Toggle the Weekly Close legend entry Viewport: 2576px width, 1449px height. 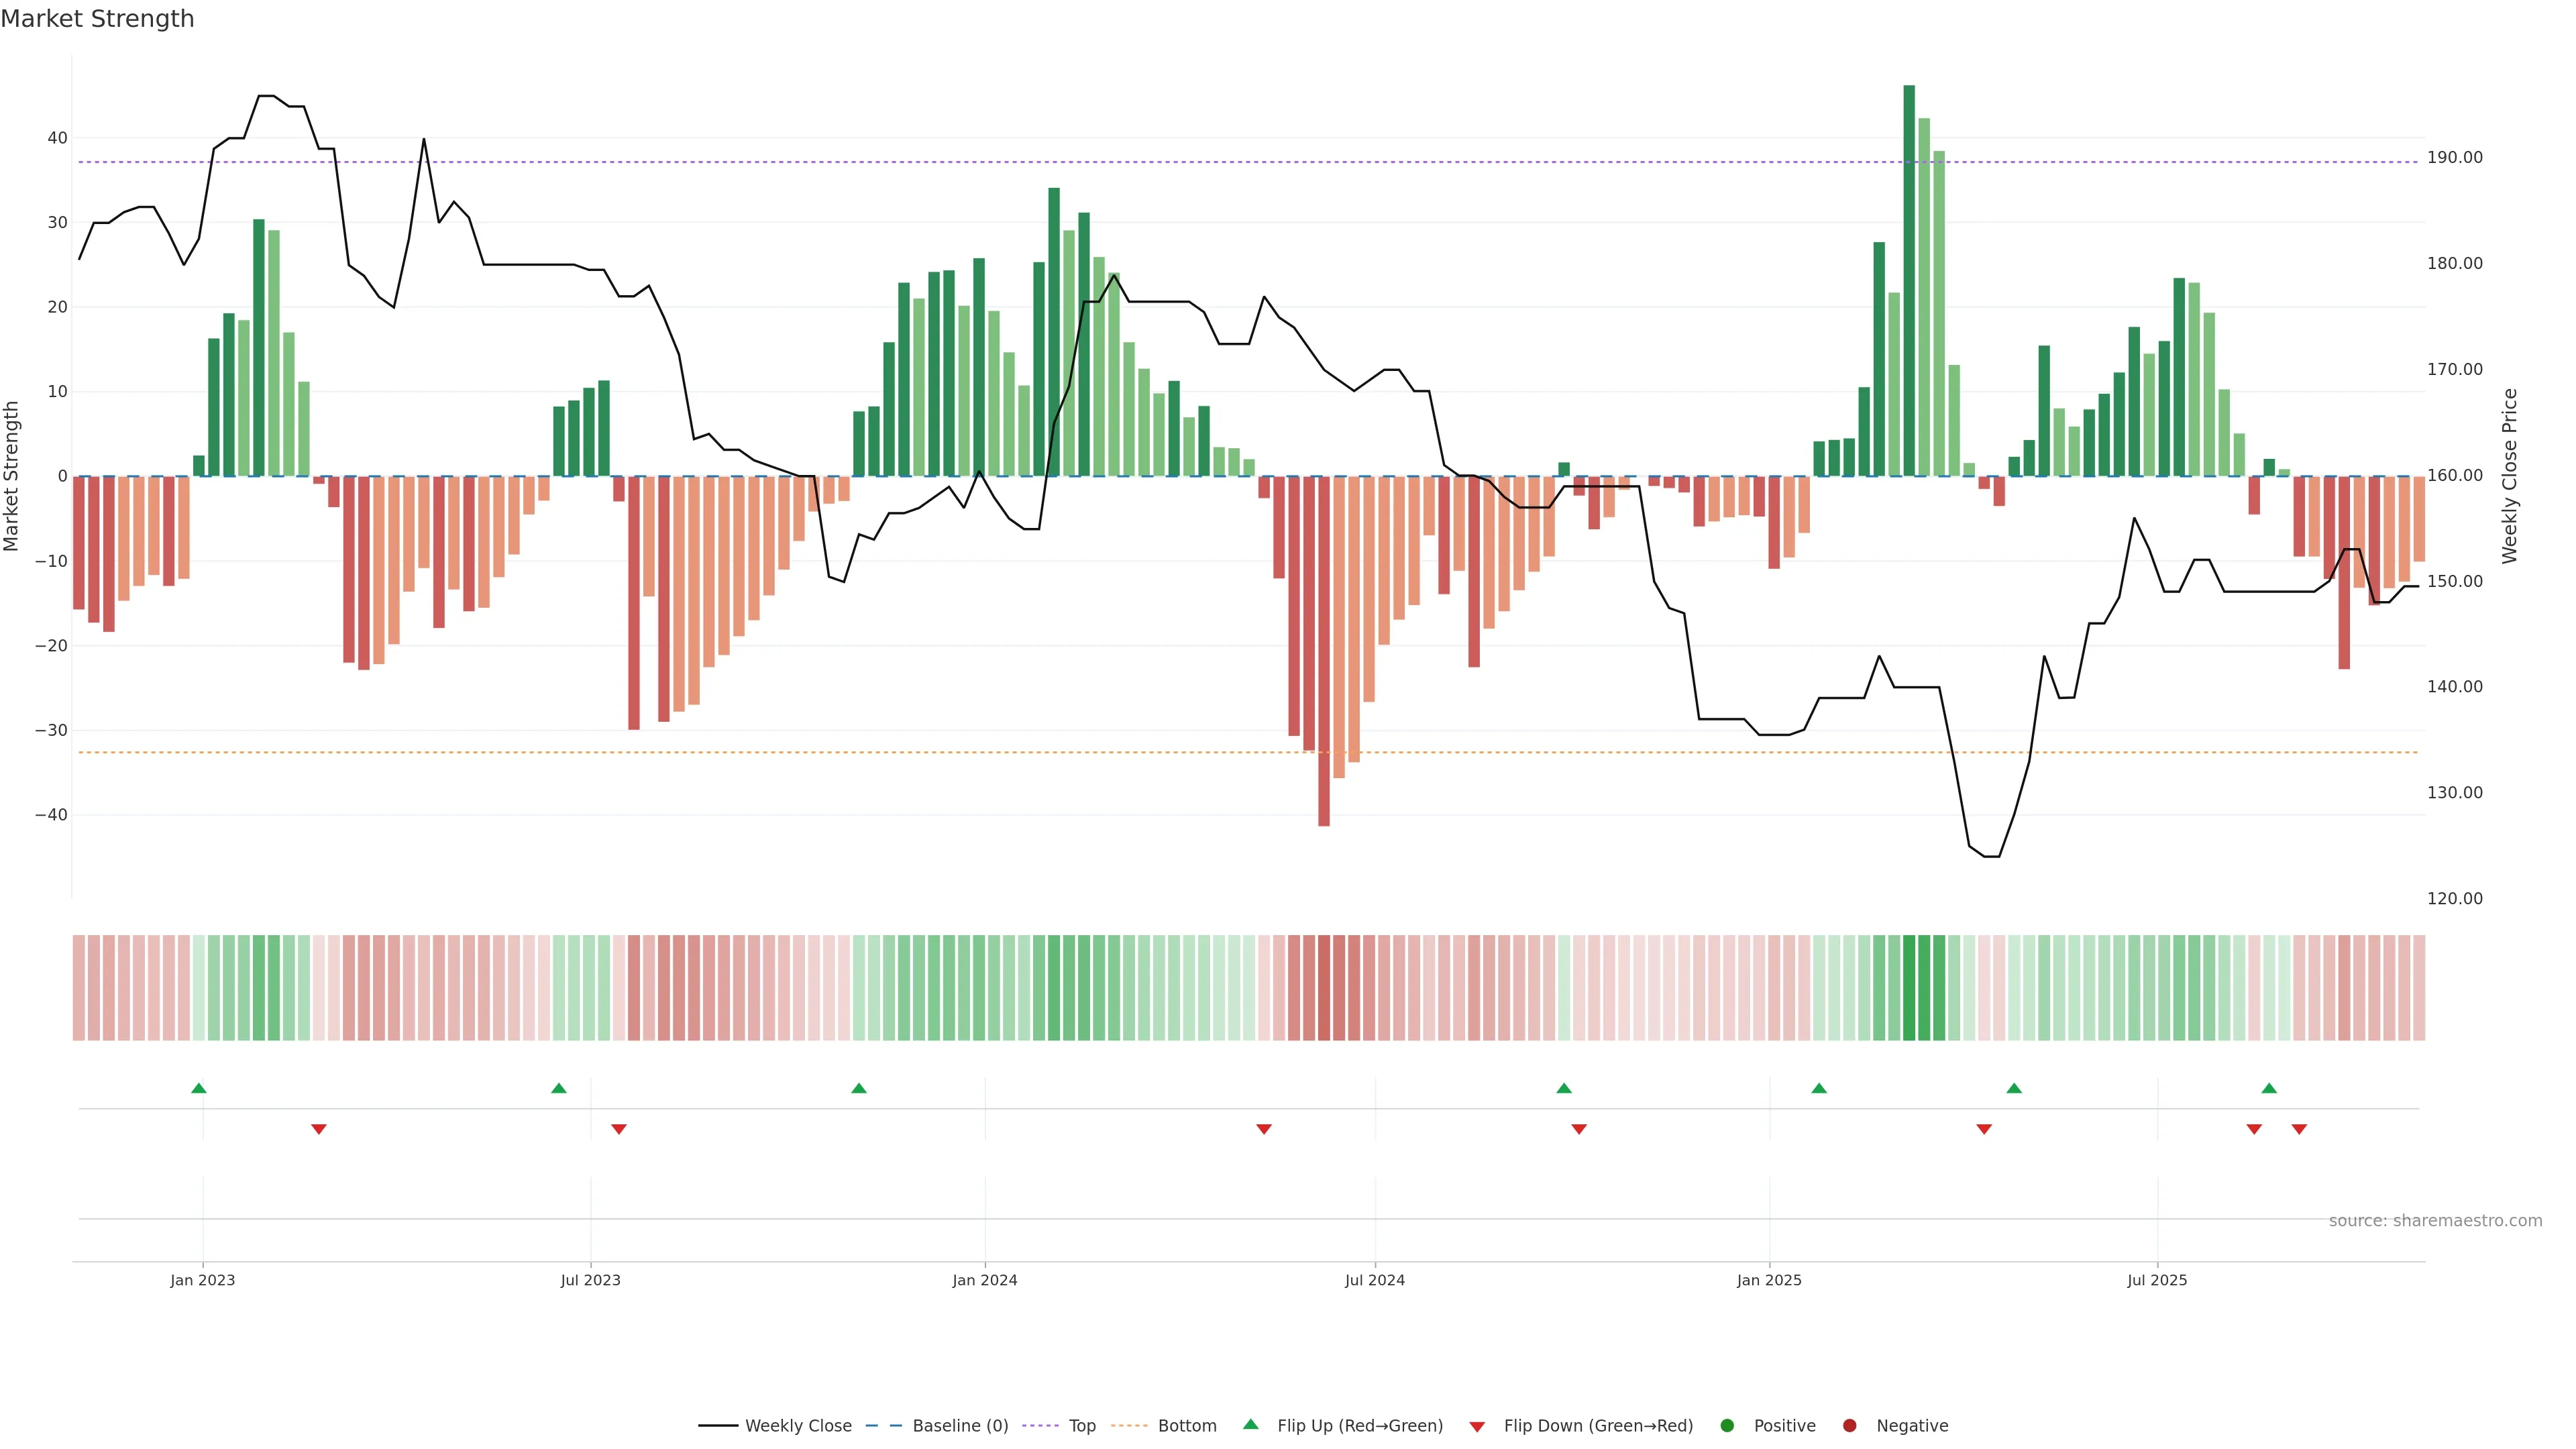pos(797,1426)
